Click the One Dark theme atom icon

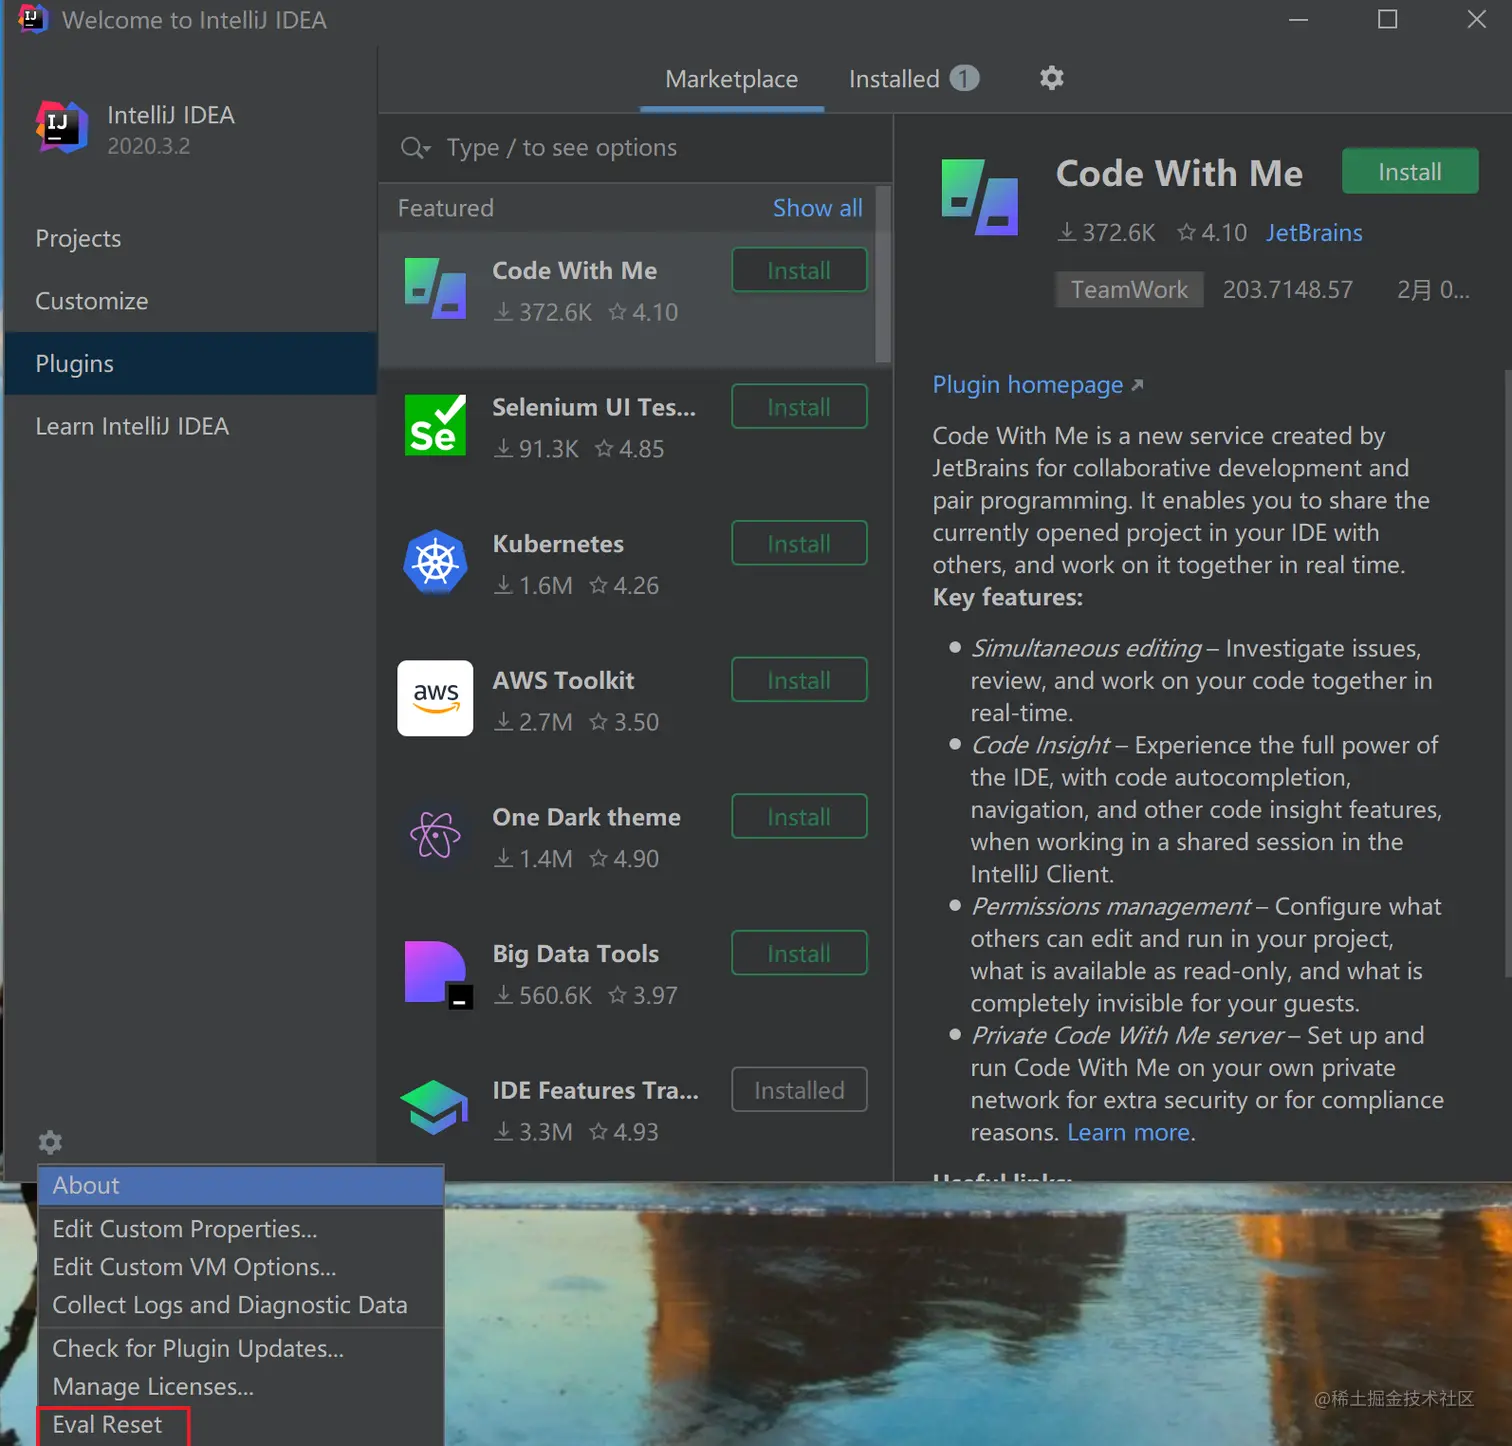pyautogui.click(x=435, y=835)
